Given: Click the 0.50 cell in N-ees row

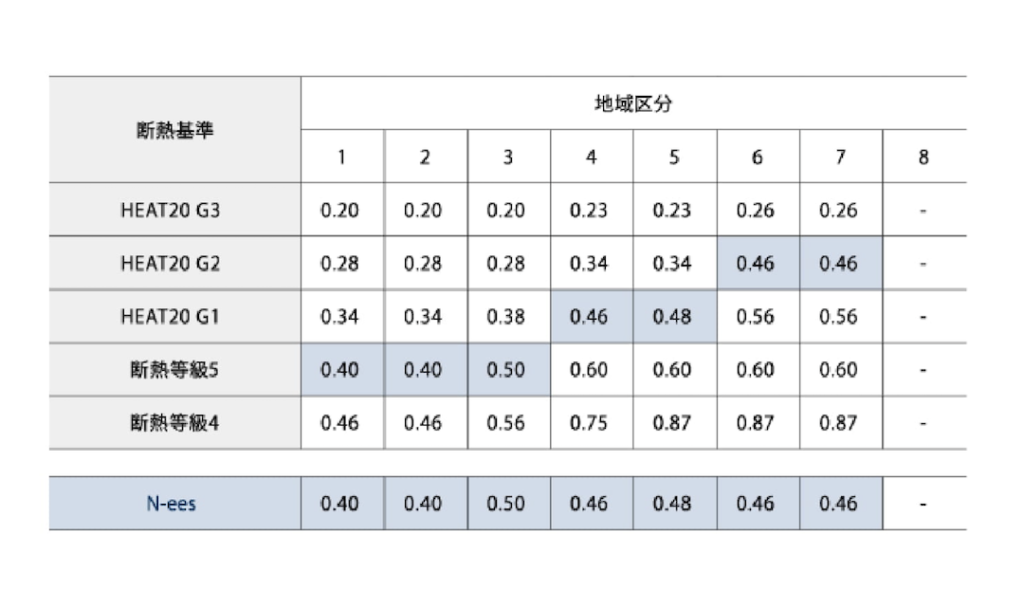Looking at the screenshot, I should point(508,504).
